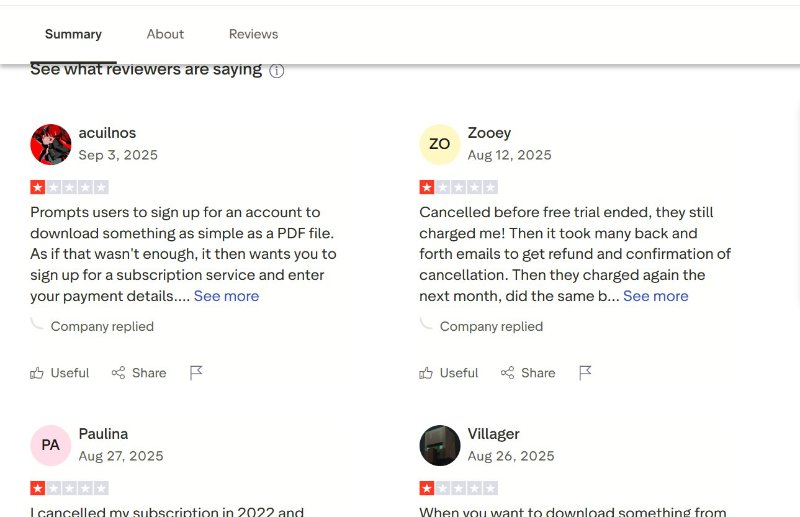Open Paulina's PA avatar
Image resolution: width=800 pixels, height=517 pixels.
(51, 446)
